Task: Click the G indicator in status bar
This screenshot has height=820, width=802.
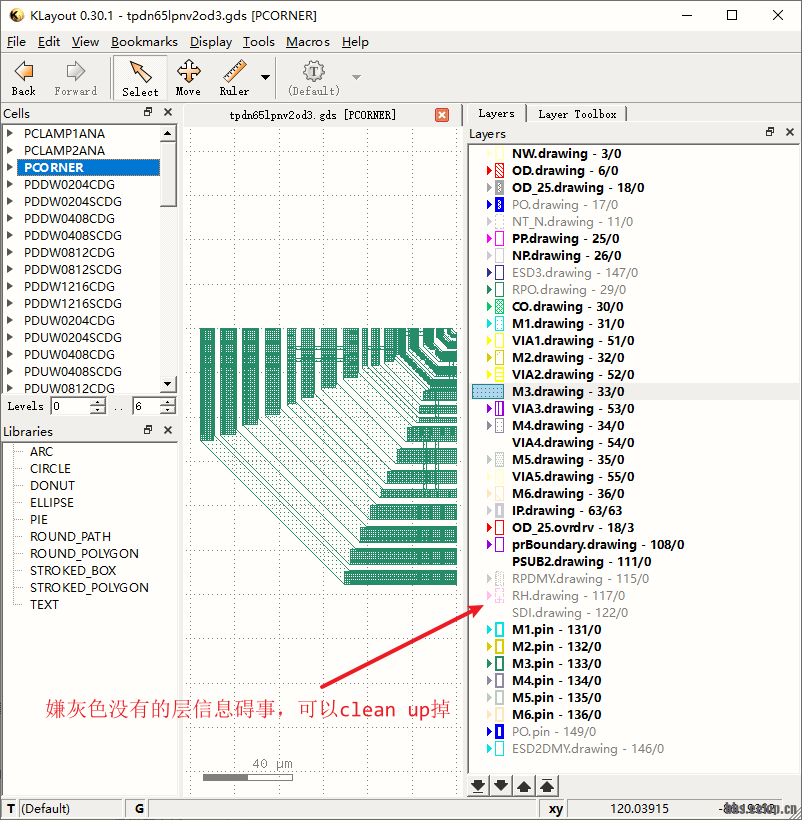Action: [x=139, y=808]
